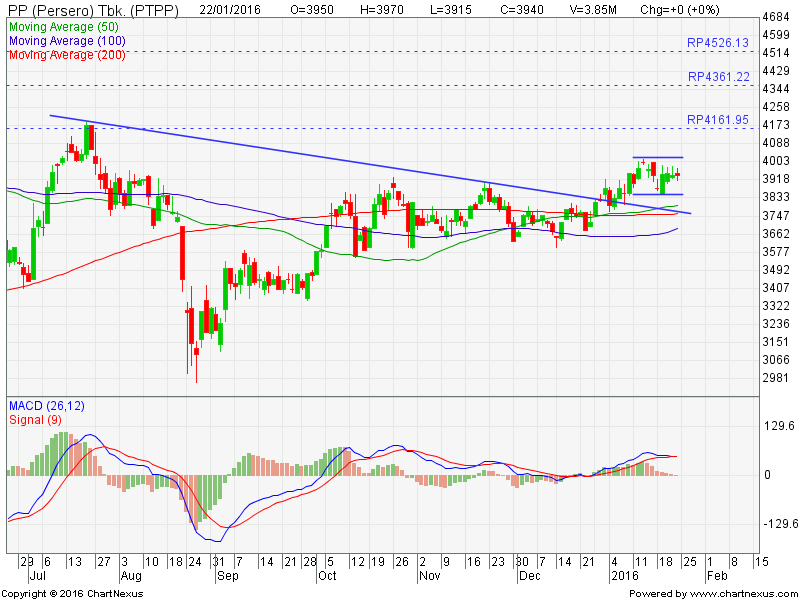Click the RP4361.22 resistance level label
This screenshot has width=800, height=600.
click(x=717, y=77)
